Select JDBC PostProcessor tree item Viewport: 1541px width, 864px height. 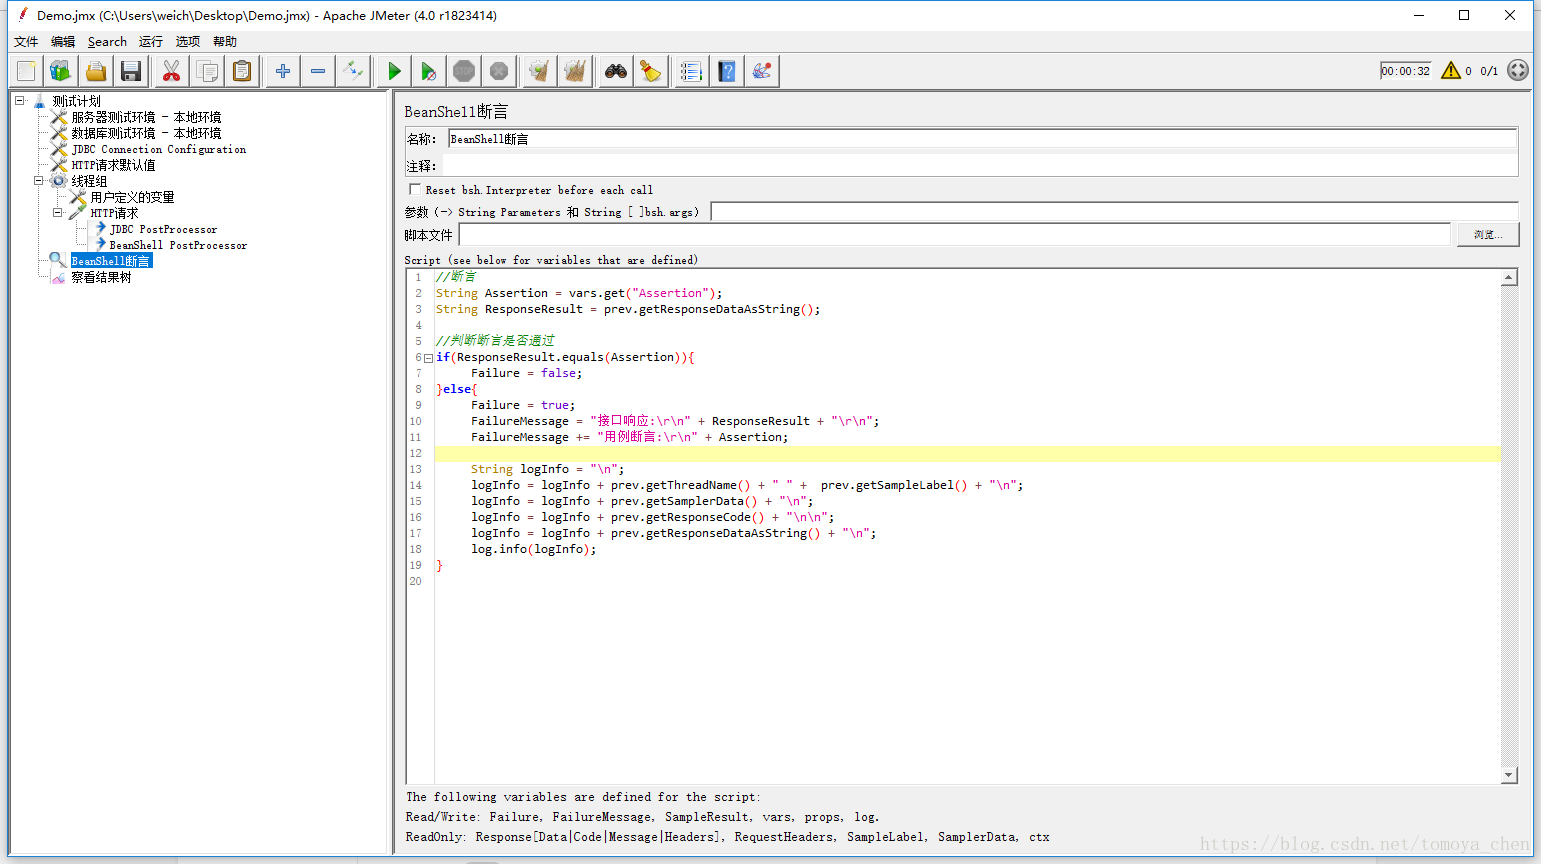click(163, 229)
